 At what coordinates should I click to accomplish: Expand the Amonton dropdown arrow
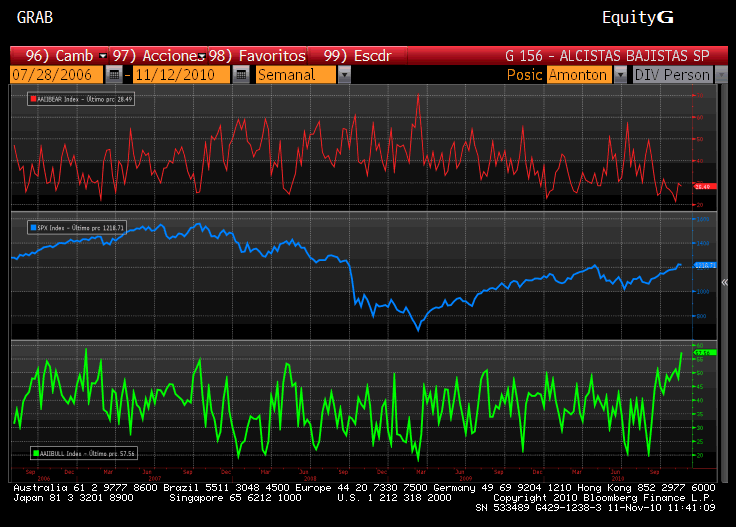pos(621,75)
